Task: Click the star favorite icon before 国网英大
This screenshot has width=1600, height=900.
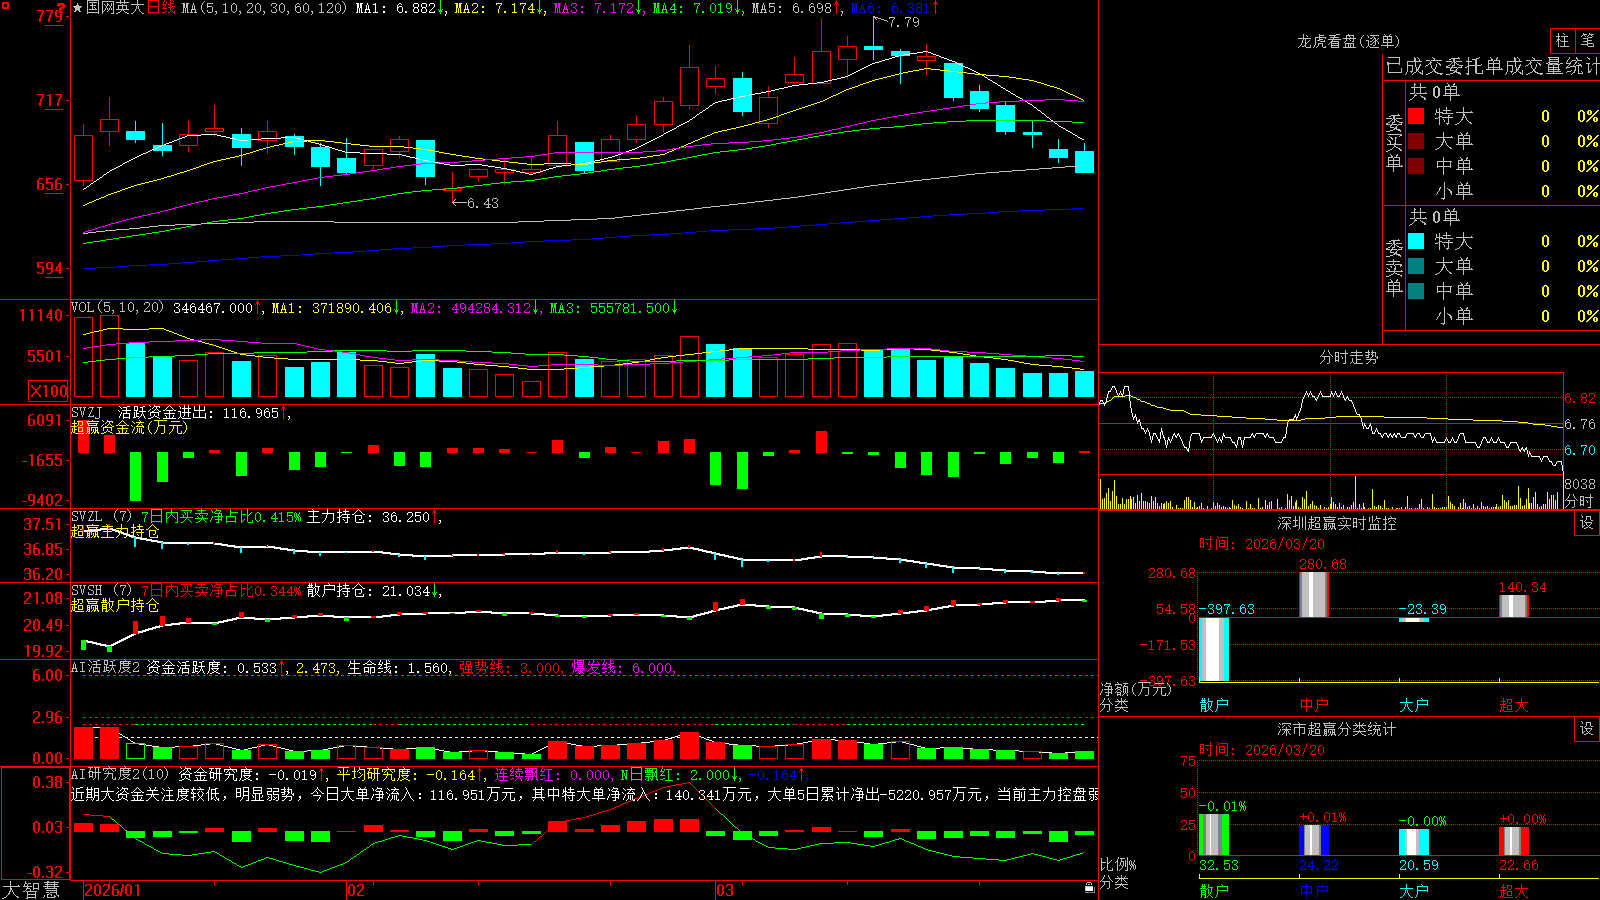Action: (x=77, y=8)
